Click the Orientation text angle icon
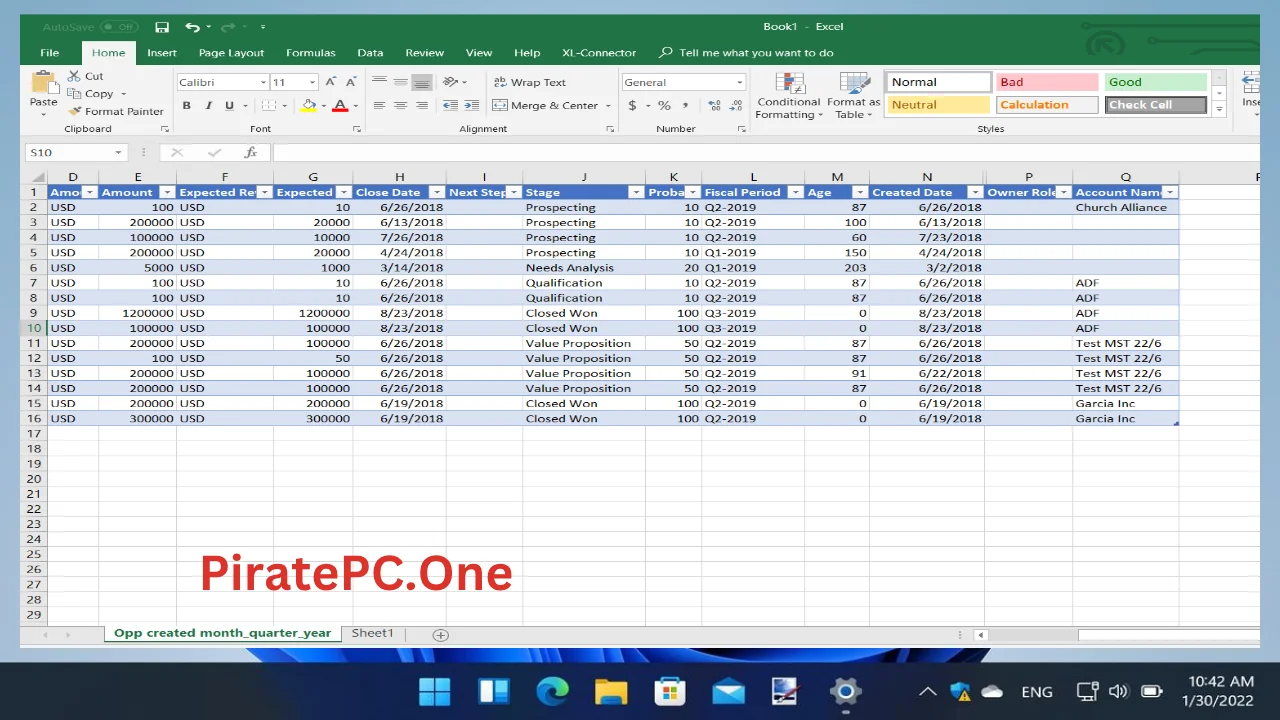The width and height of the screenshot is (1280, 720). coord(450,82)
